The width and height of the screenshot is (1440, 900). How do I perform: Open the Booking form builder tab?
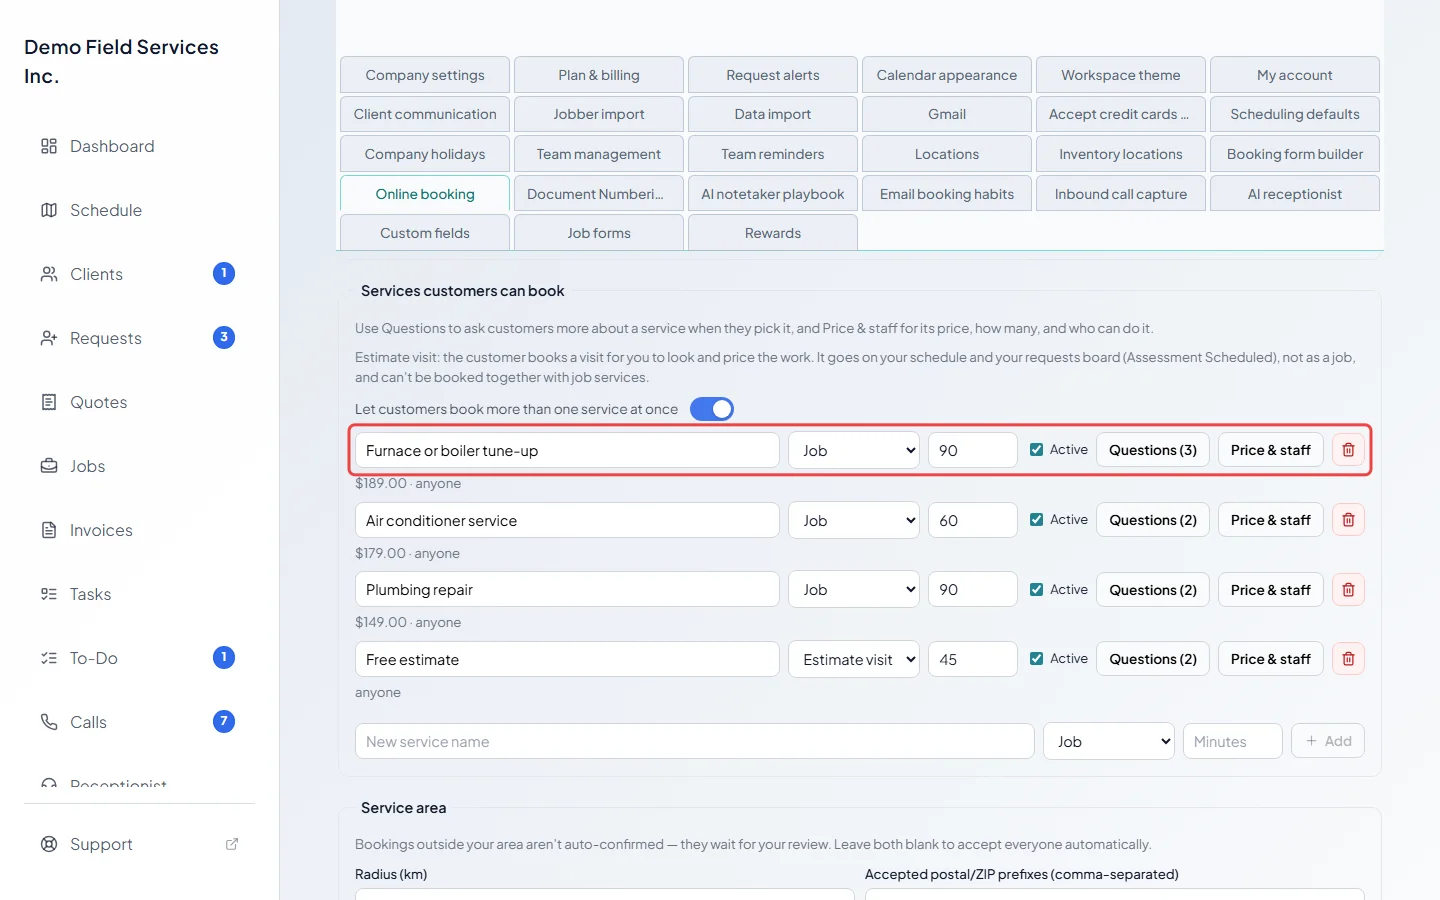pos(1295,154)
